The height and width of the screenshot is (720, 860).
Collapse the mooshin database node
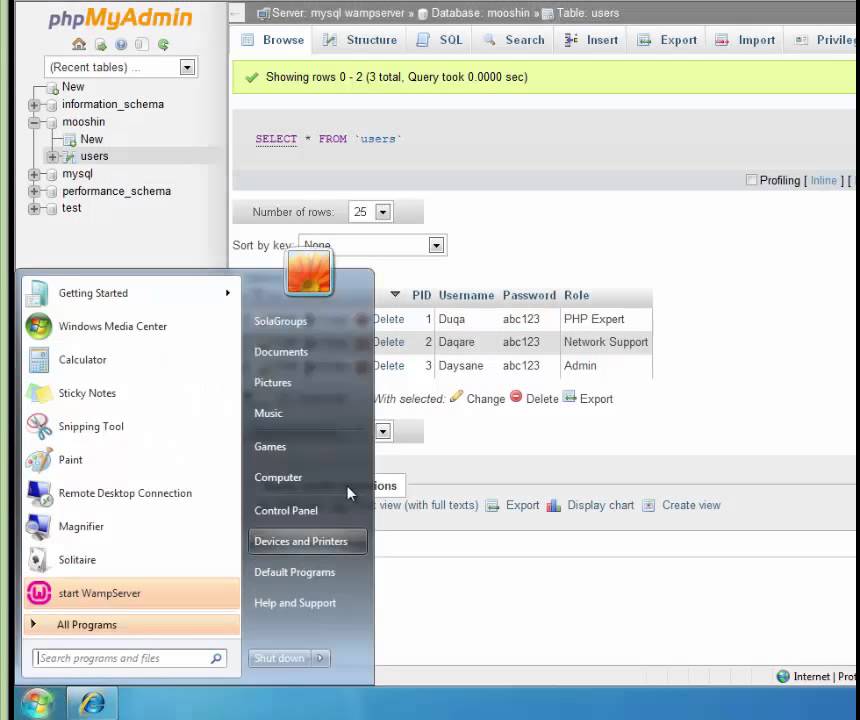[x=34, y=122]
